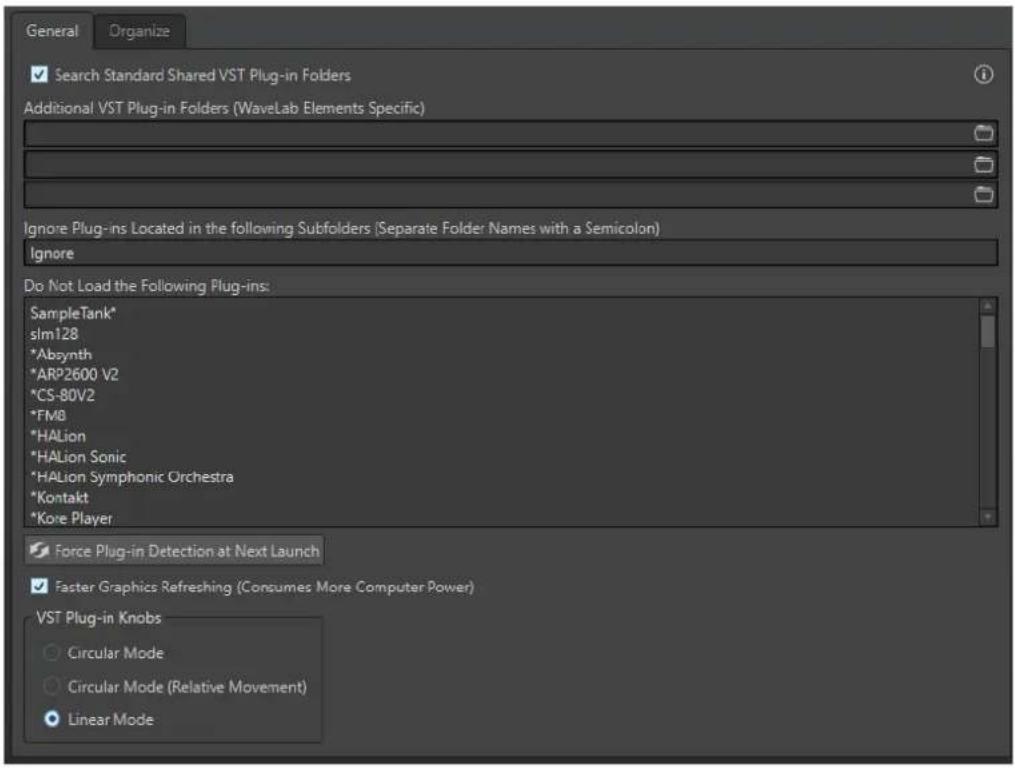Browse folder for second additional VST path
This screenshot has width=1015, height=768.
(983, 164)
